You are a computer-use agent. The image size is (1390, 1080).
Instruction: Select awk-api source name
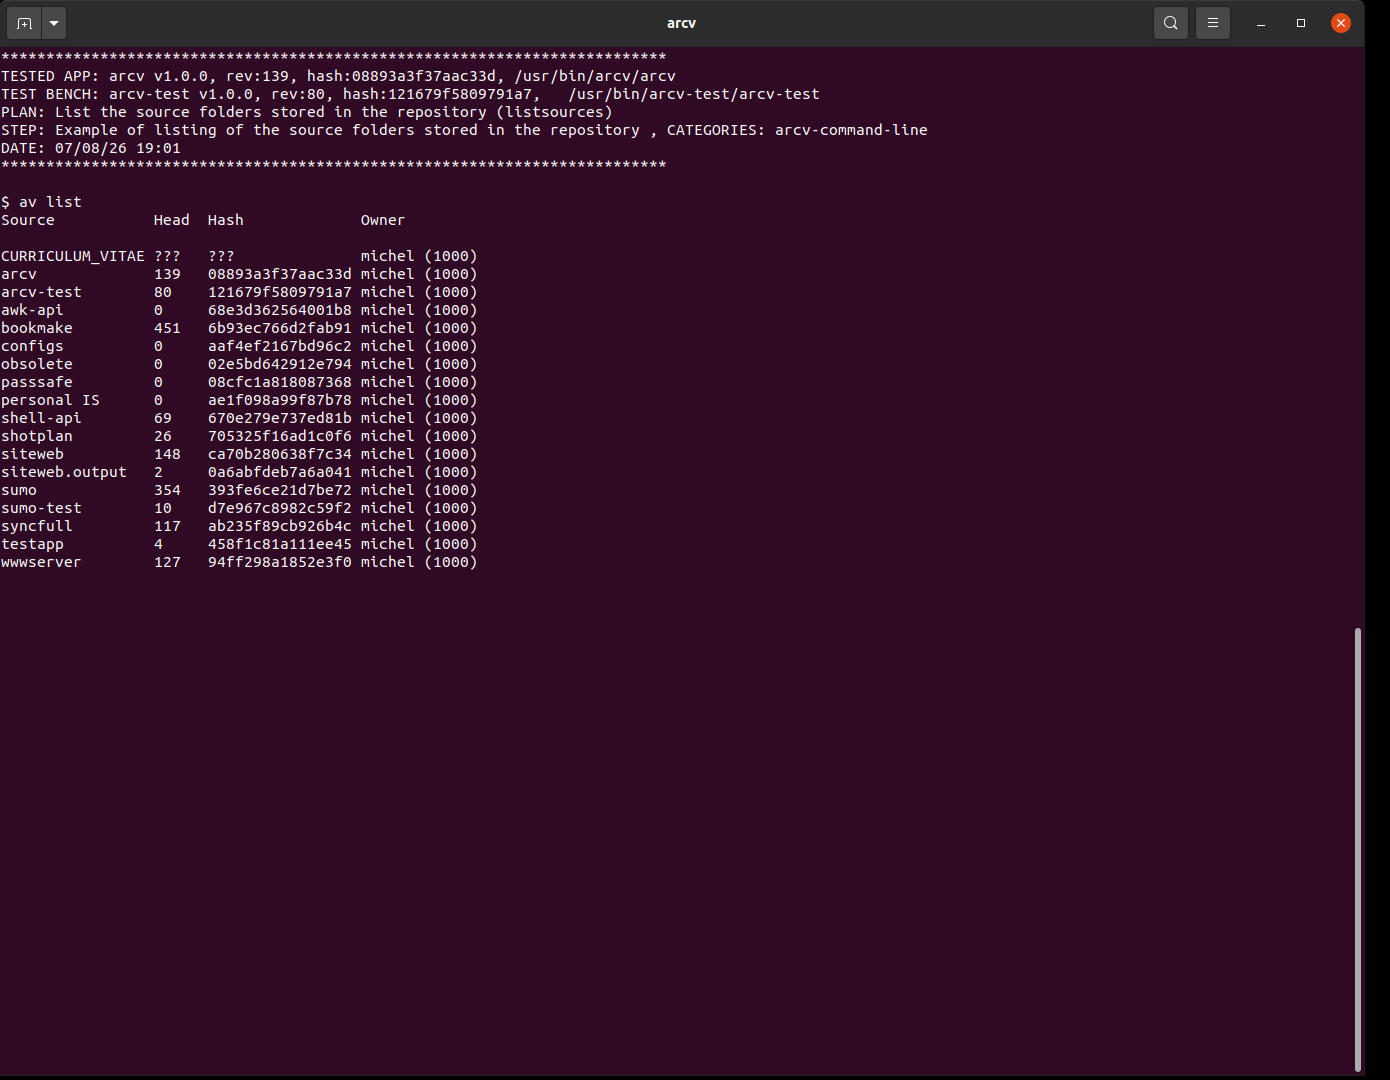32,310
